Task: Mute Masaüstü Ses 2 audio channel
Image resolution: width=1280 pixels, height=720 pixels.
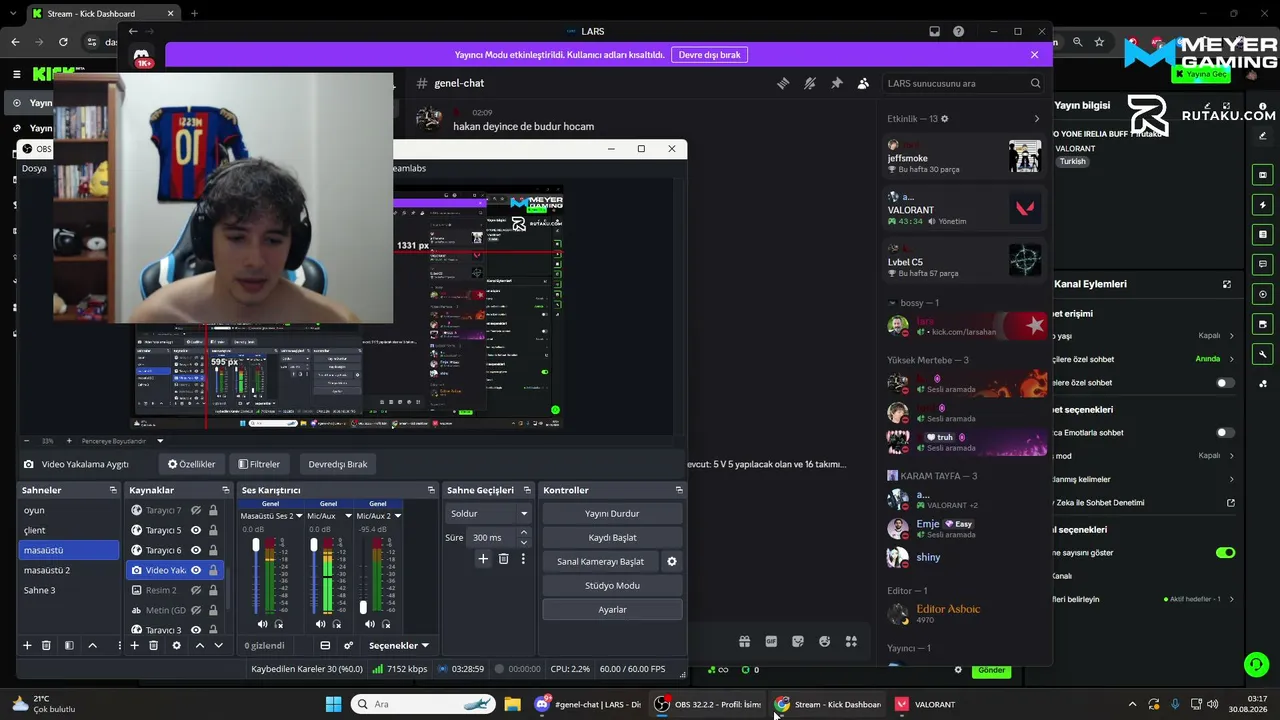Action: (x=262, y=624)
